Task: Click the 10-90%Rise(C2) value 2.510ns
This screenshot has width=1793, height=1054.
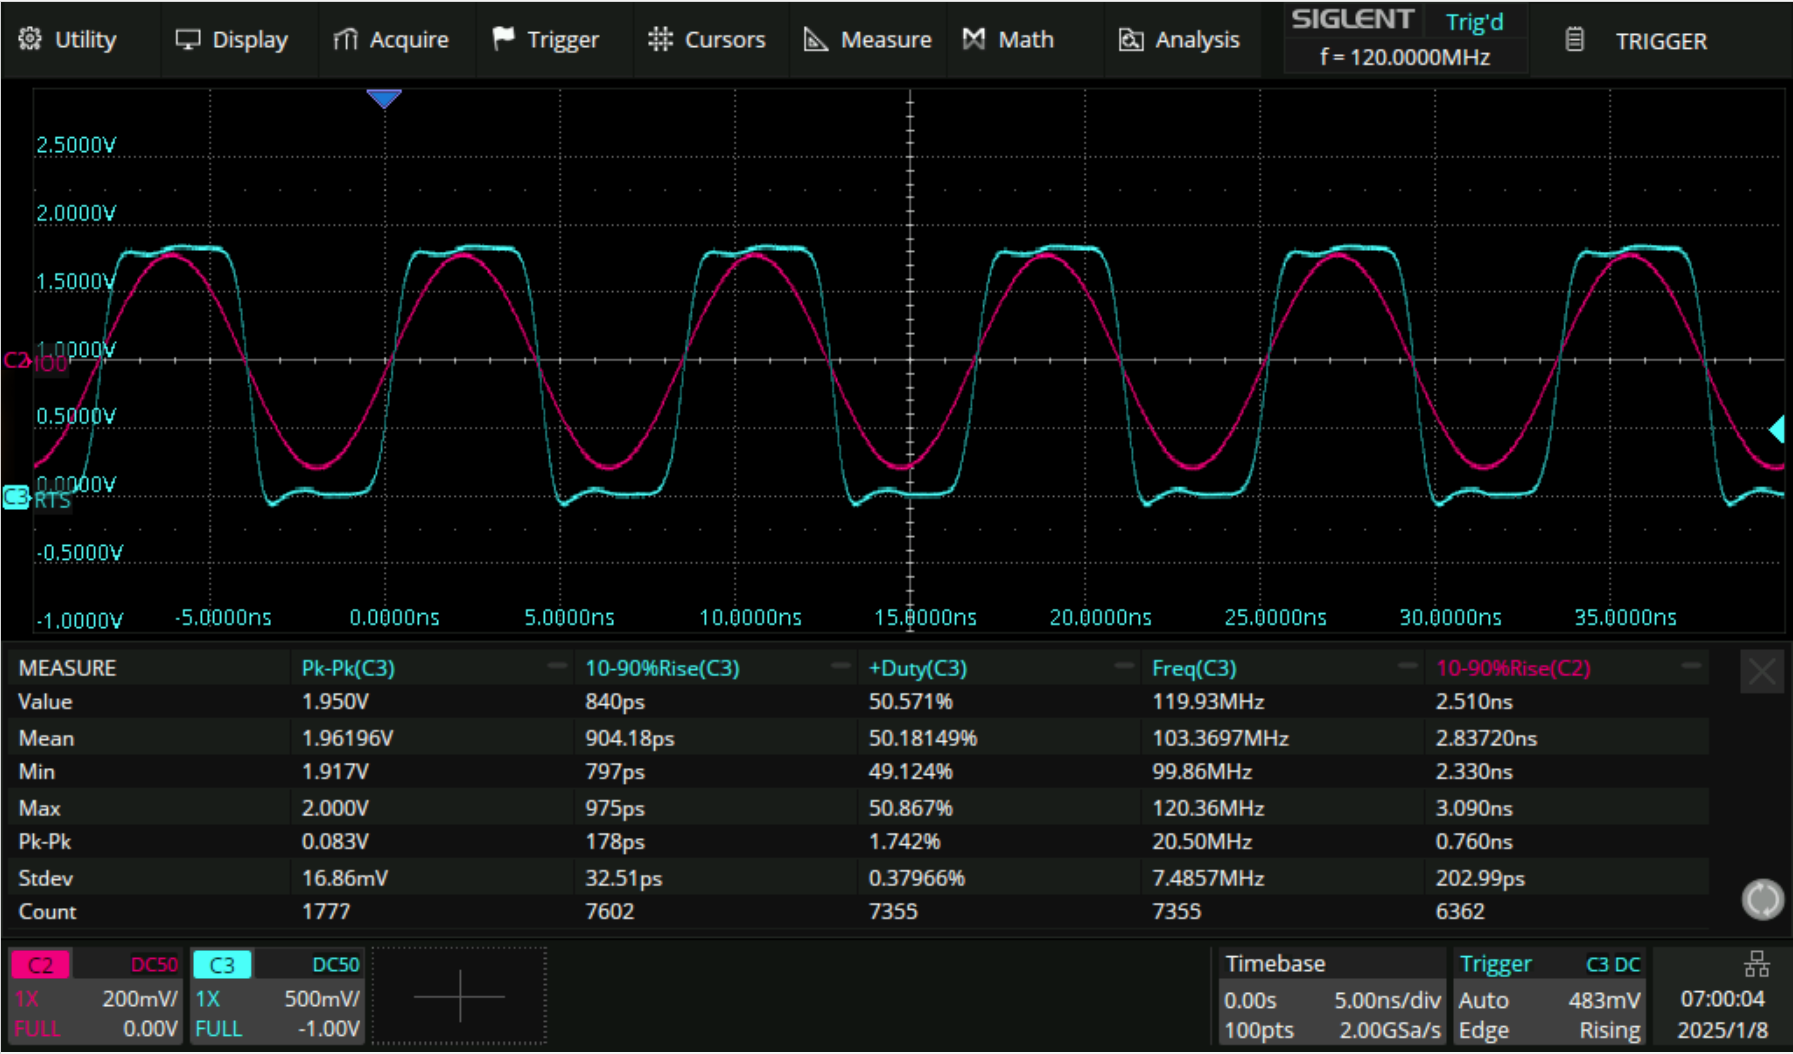Action: pos(1474,702)
